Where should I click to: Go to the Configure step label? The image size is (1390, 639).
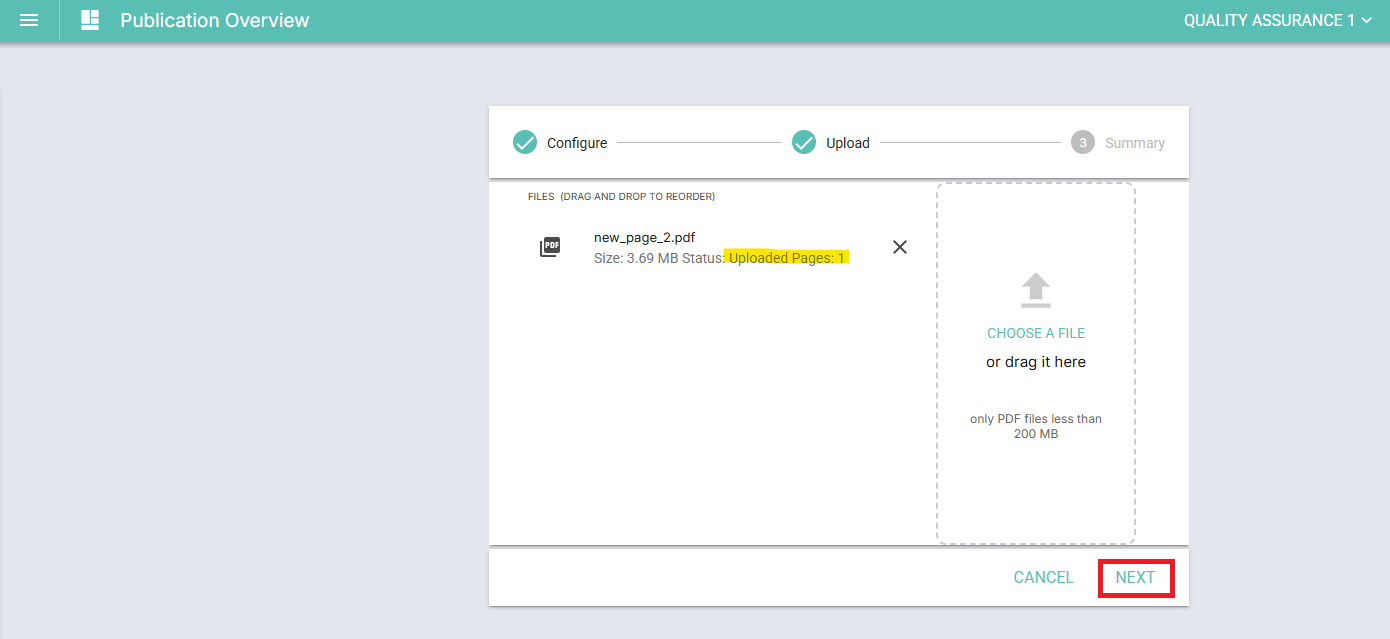tap(577, 143)
